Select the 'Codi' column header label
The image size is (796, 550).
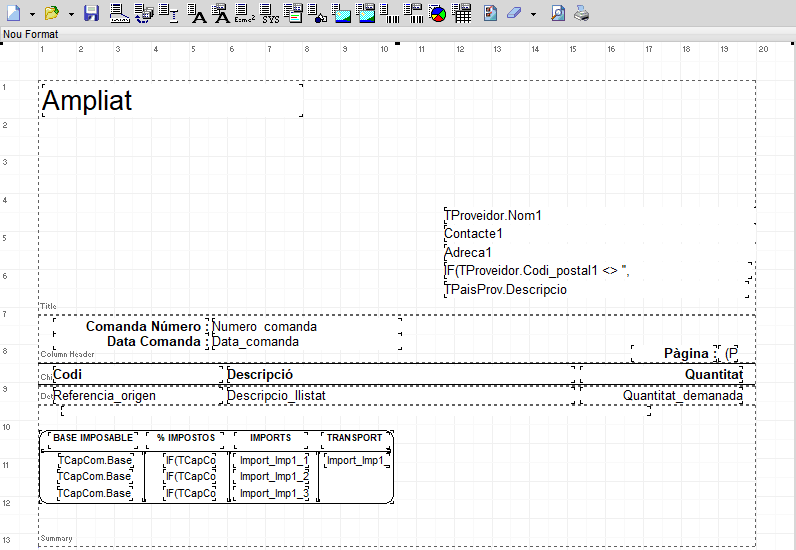tap(138, 374)
